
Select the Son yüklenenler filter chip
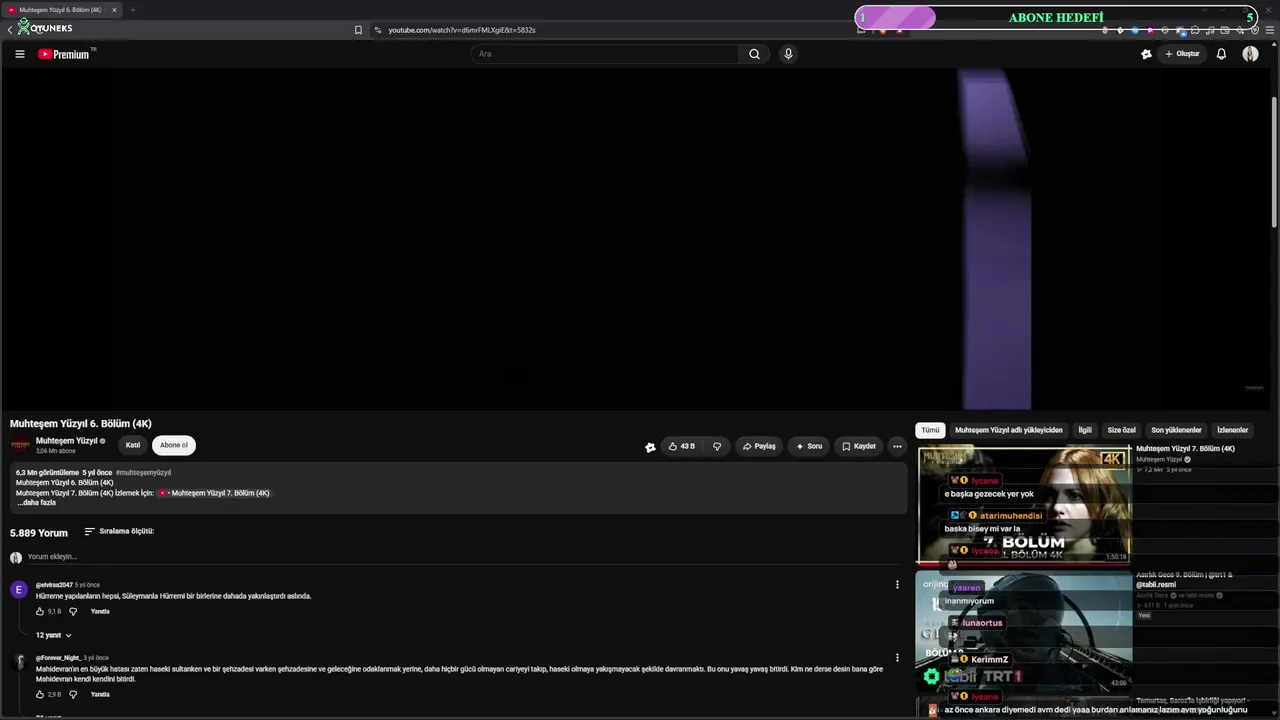click(x=1176, y=430)
